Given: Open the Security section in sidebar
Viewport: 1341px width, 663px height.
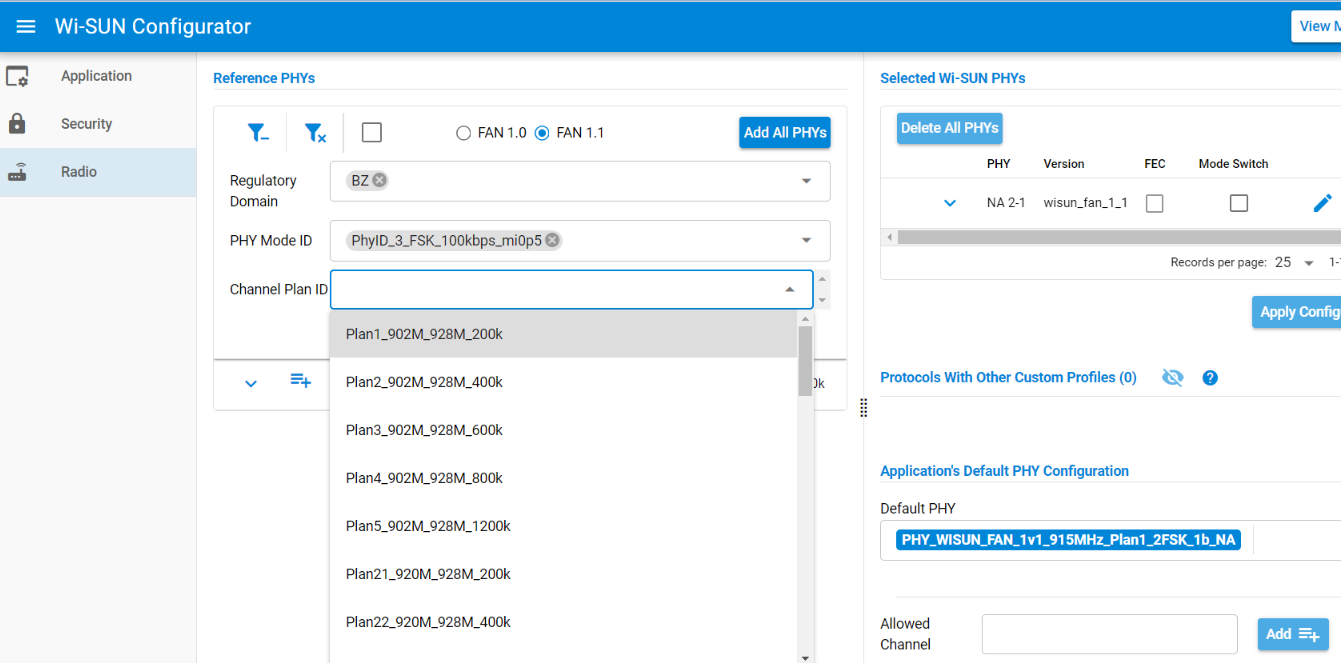Looking at the screenshot, I should [x=86, y=124].
